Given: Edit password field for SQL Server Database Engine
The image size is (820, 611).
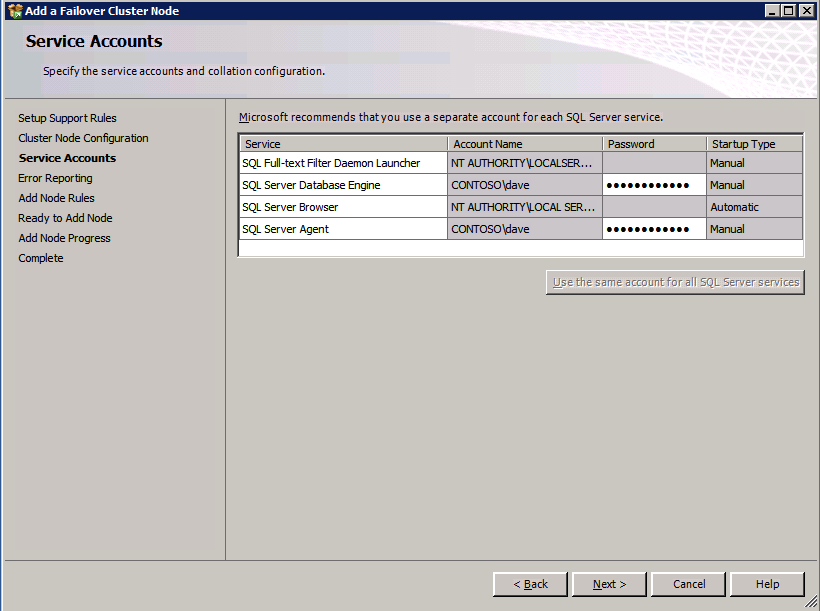Looking at the screenshot, I should [654, 185].
